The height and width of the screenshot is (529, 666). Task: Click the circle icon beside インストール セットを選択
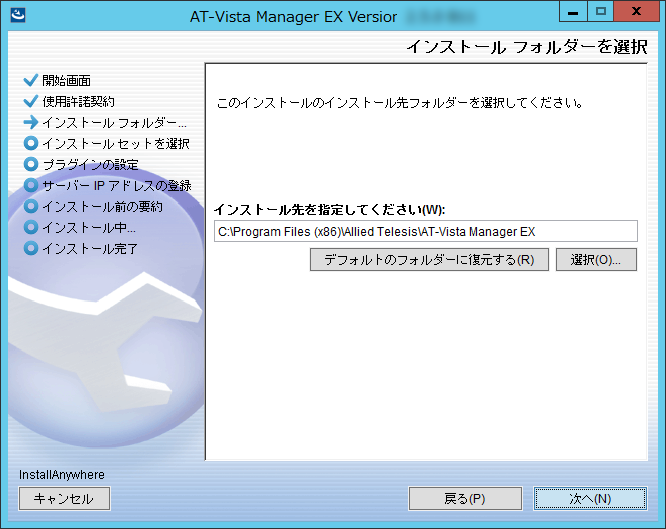(30, 144)
